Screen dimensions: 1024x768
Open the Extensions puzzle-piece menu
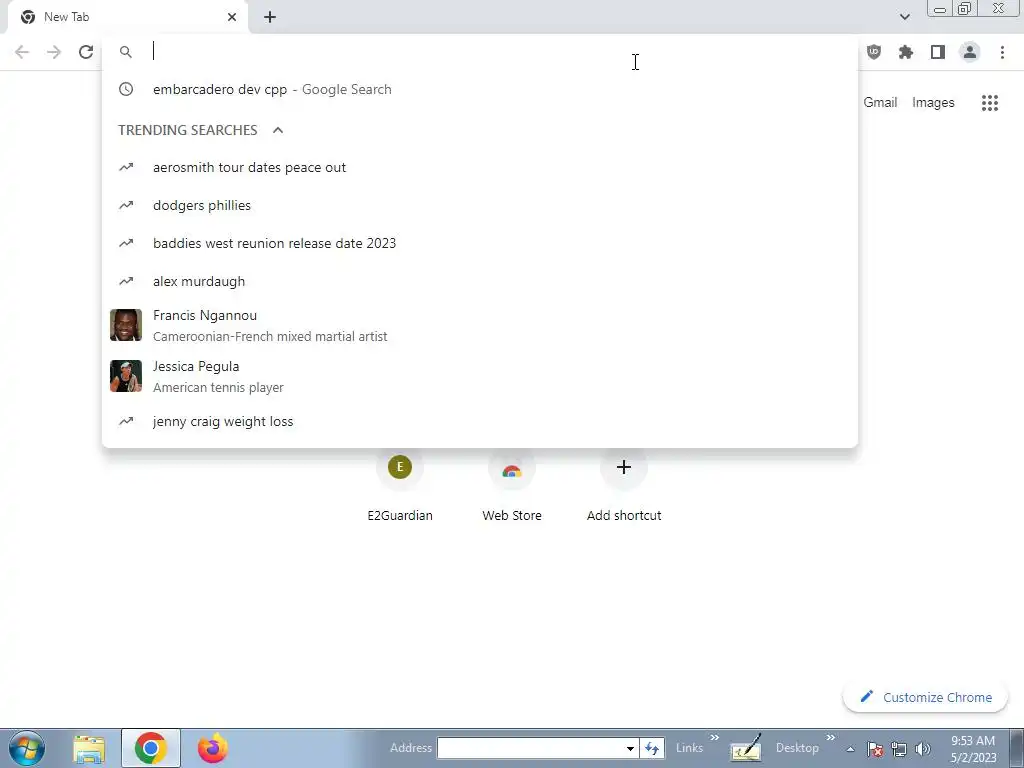pyautogui.click(x=906, y=52)
